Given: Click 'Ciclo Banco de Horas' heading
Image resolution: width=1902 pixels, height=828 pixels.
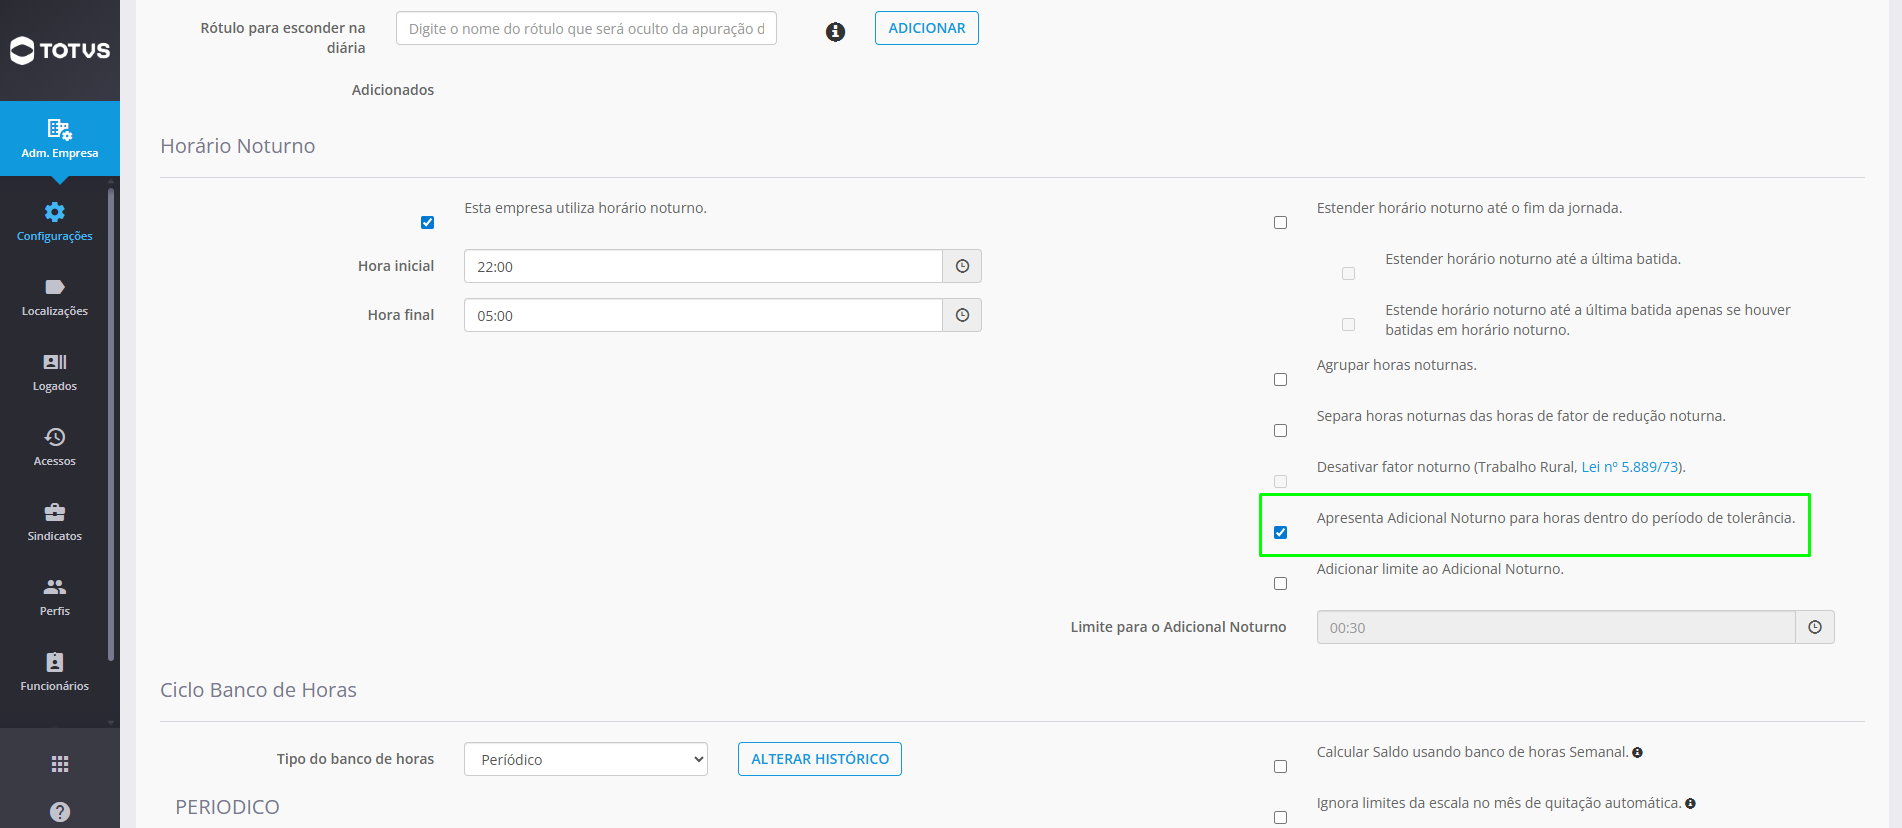Looking at the screenshot, I should tap(258, 690).
